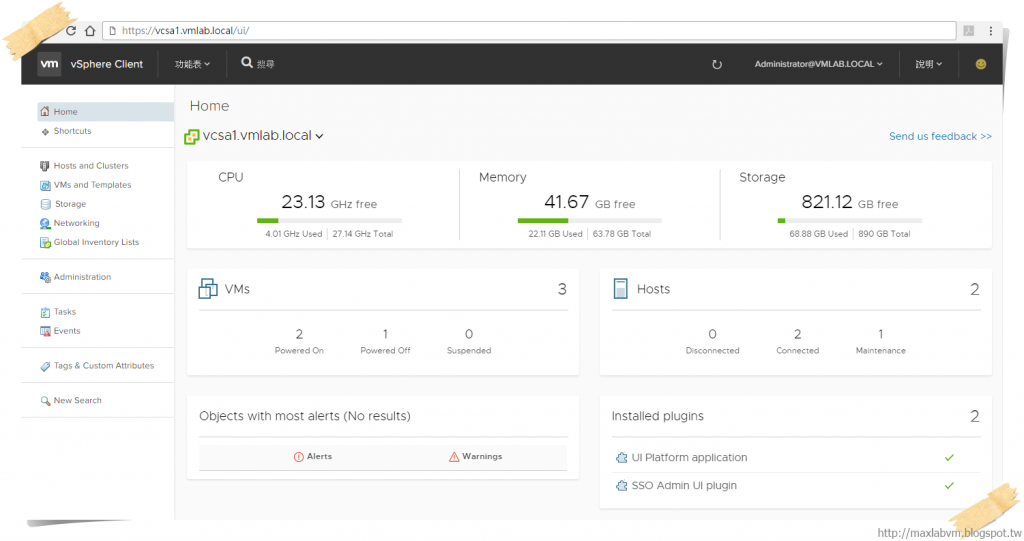The height and width of the screenshot is (541, 1024).
Task: Click the Events icon in sidebar
Action: 45,331
